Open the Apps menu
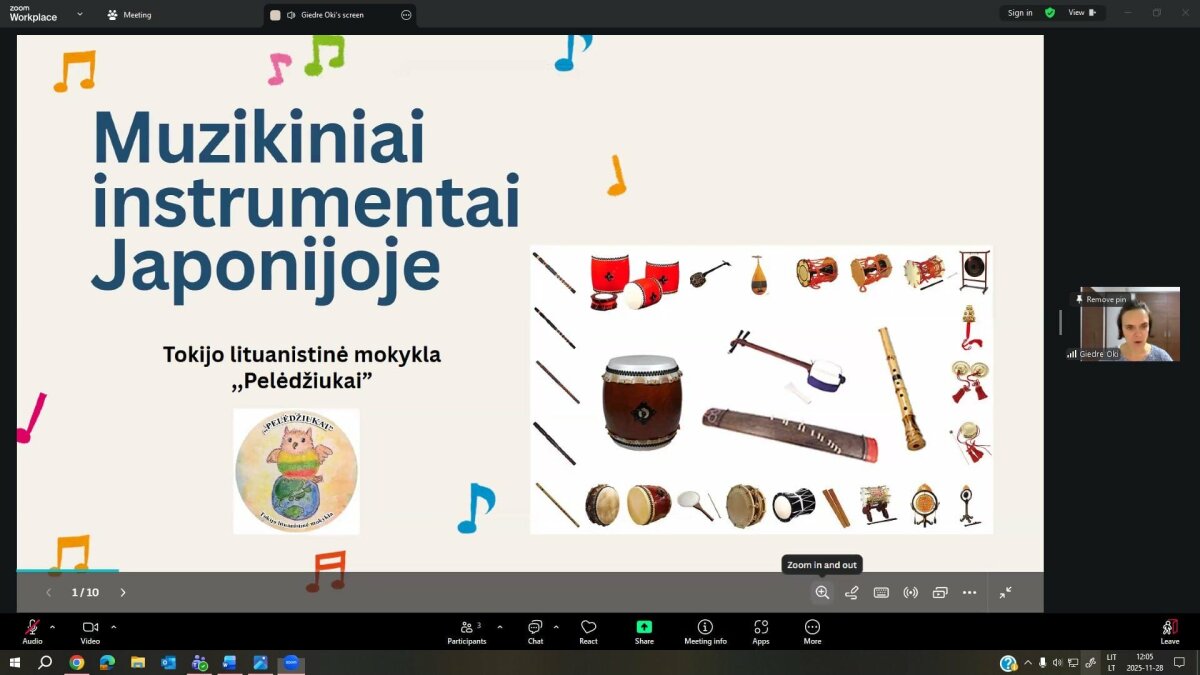Image resolution: width=1200 pixels, height=675 pixels. (x=761, y=631)
